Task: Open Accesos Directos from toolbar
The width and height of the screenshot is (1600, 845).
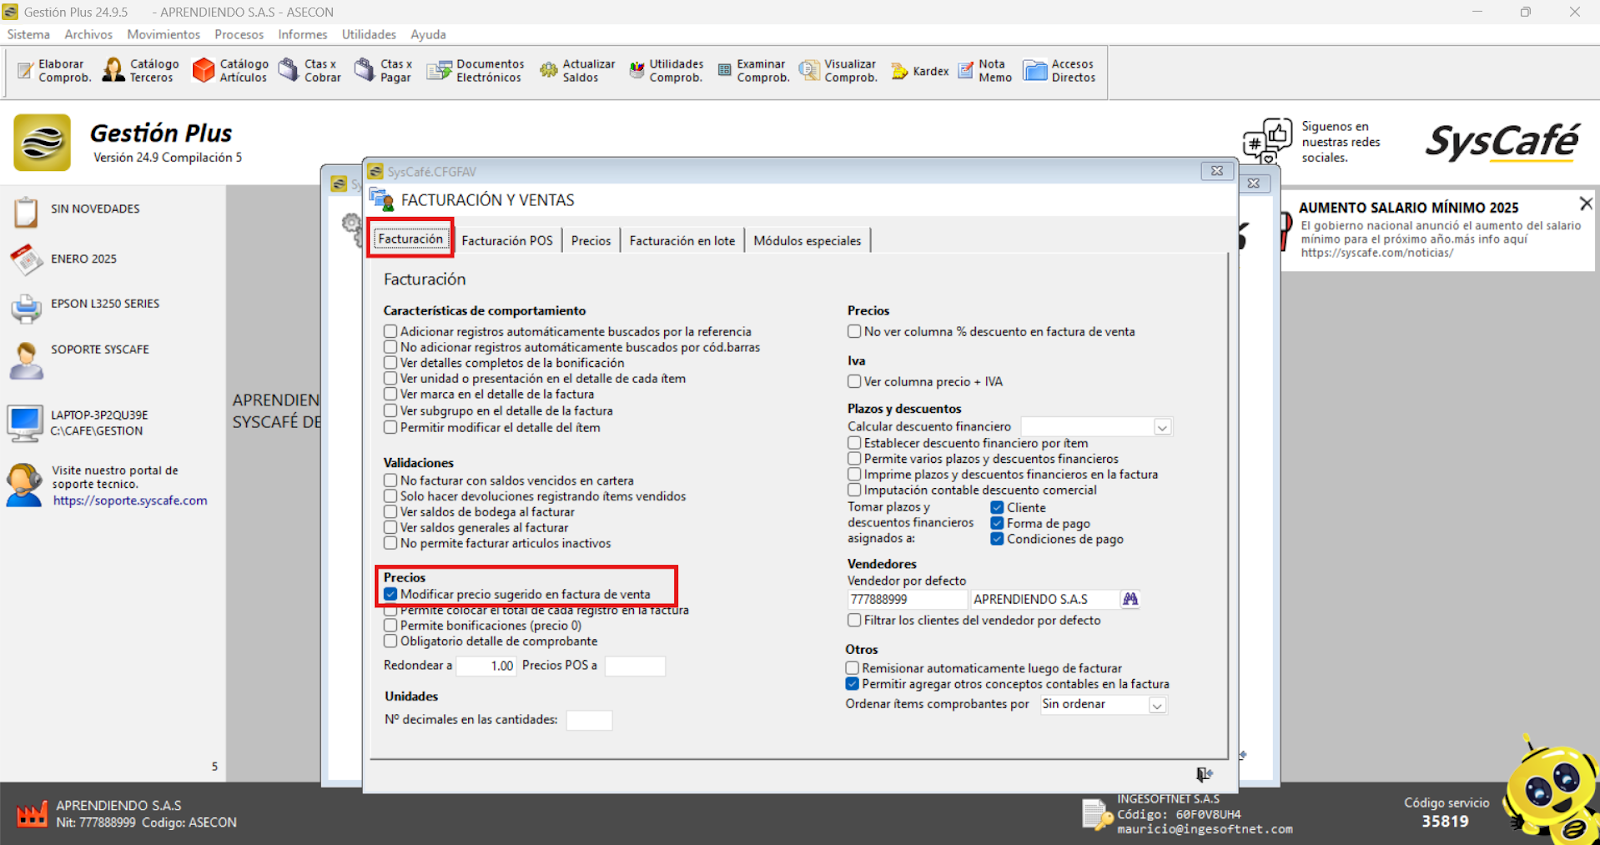Action: point(1060,70)
